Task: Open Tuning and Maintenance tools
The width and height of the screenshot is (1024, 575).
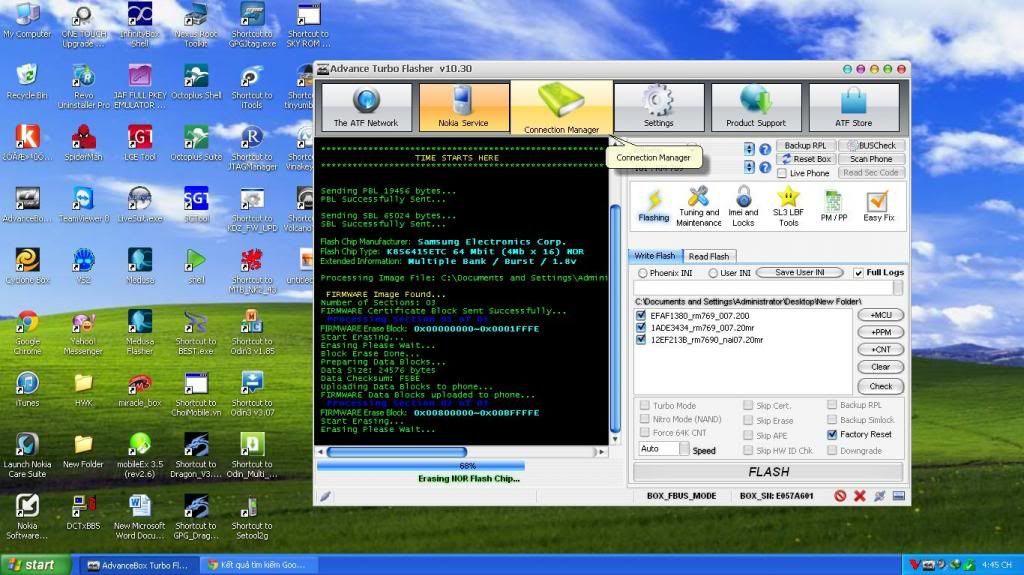Action: [x=699, y=206]
